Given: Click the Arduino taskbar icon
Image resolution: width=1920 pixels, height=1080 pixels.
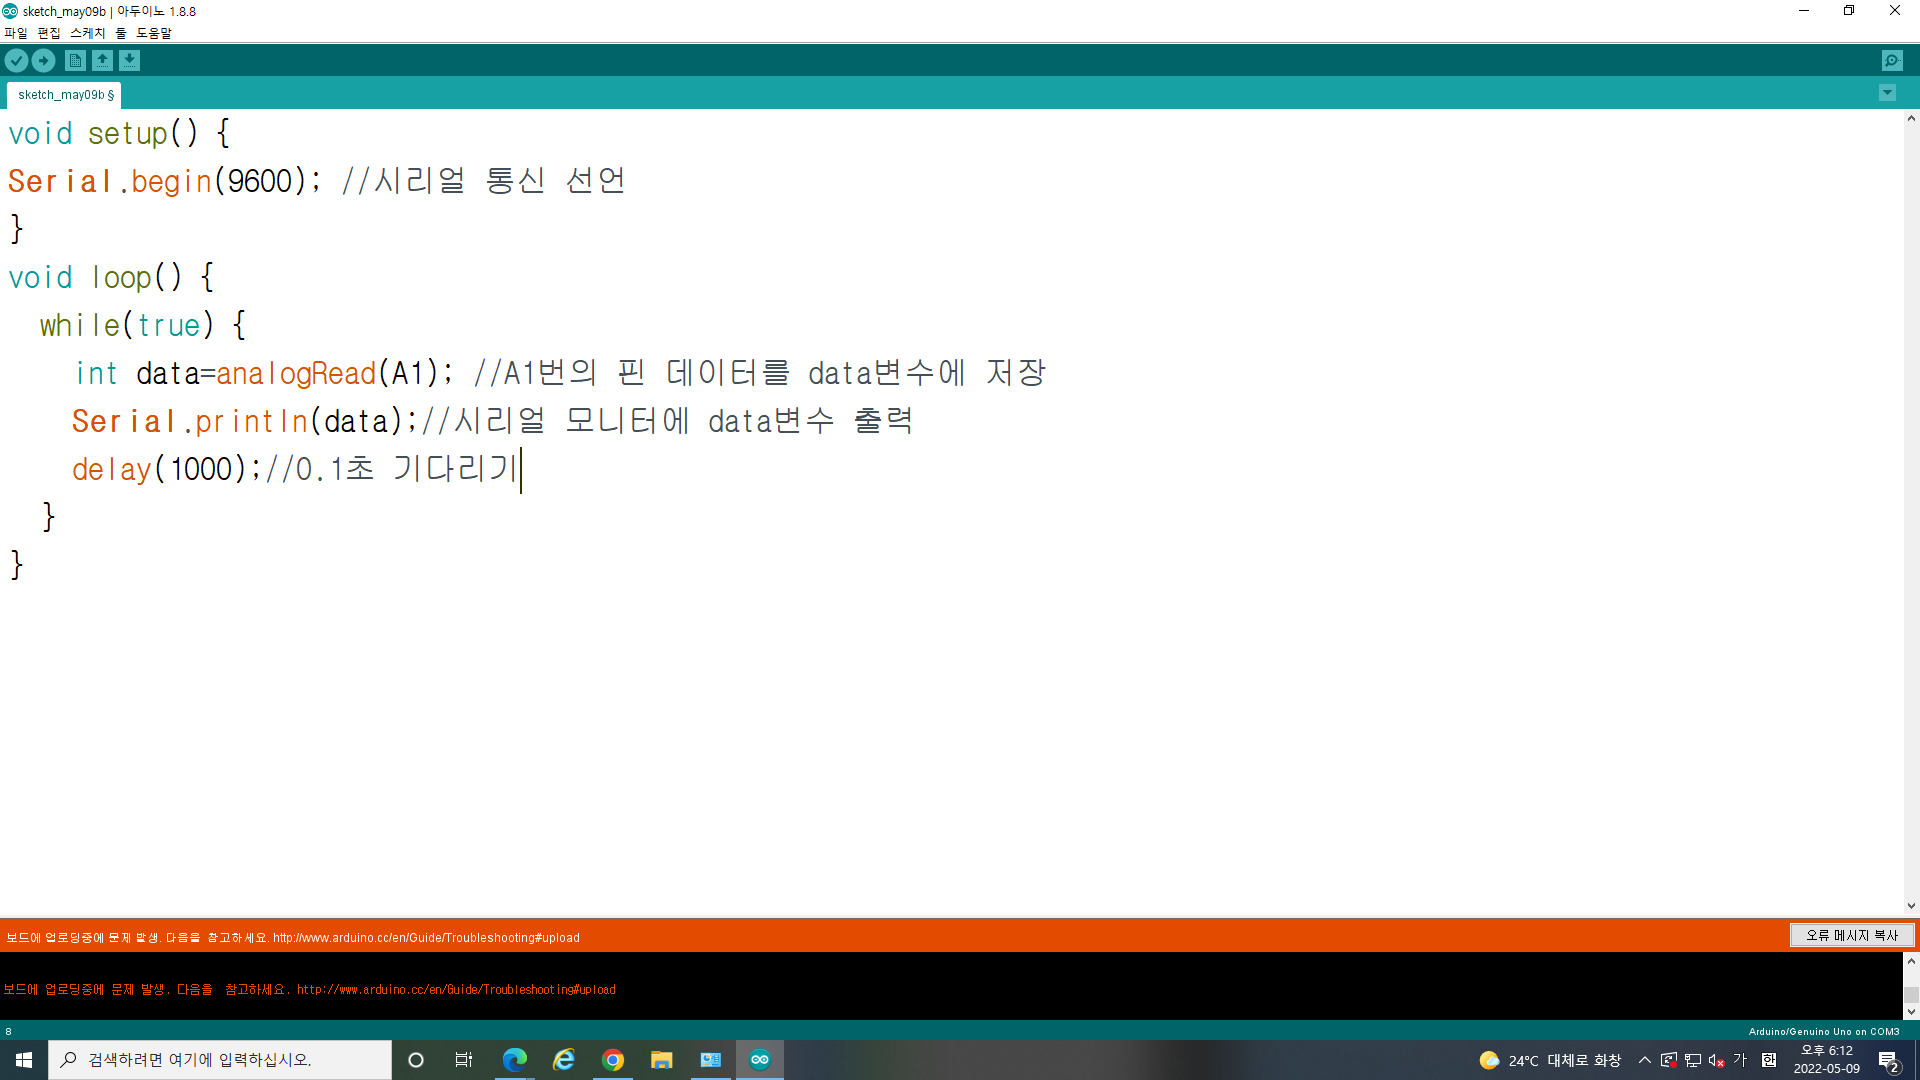Looking at the screenshot, I should (x=760, y=1060).
